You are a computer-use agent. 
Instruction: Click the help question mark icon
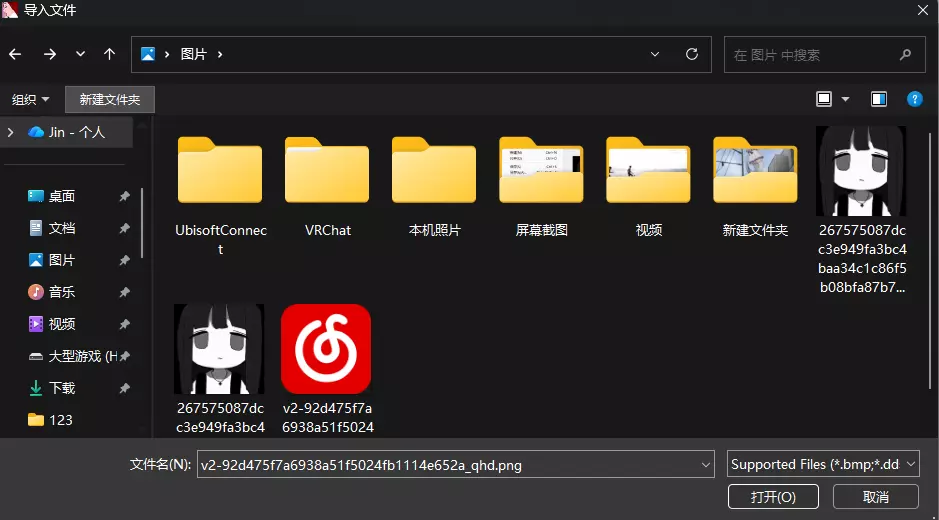pos(914,99)
